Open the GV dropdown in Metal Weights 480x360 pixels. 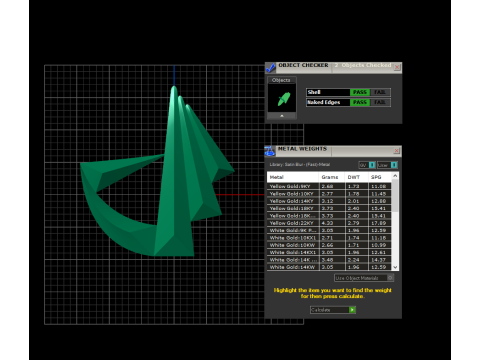tap(367, 165)
